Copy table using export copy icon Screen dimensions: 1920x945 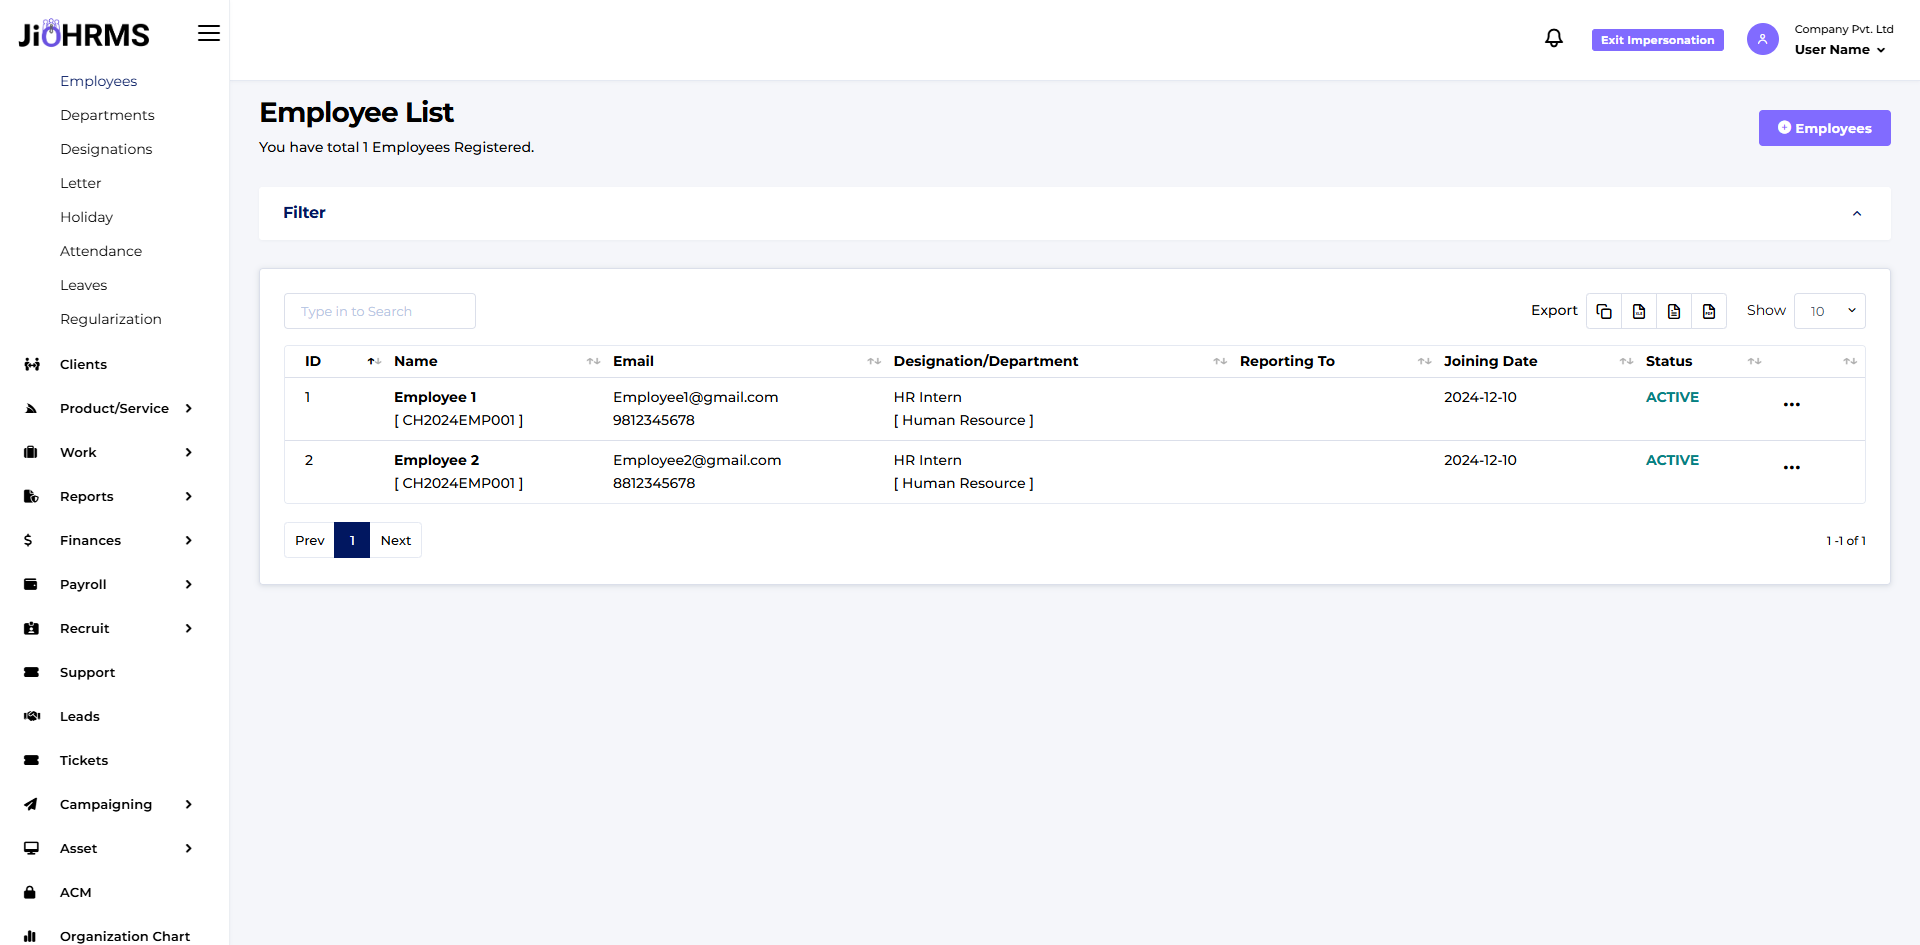[x=1604, y=311]
